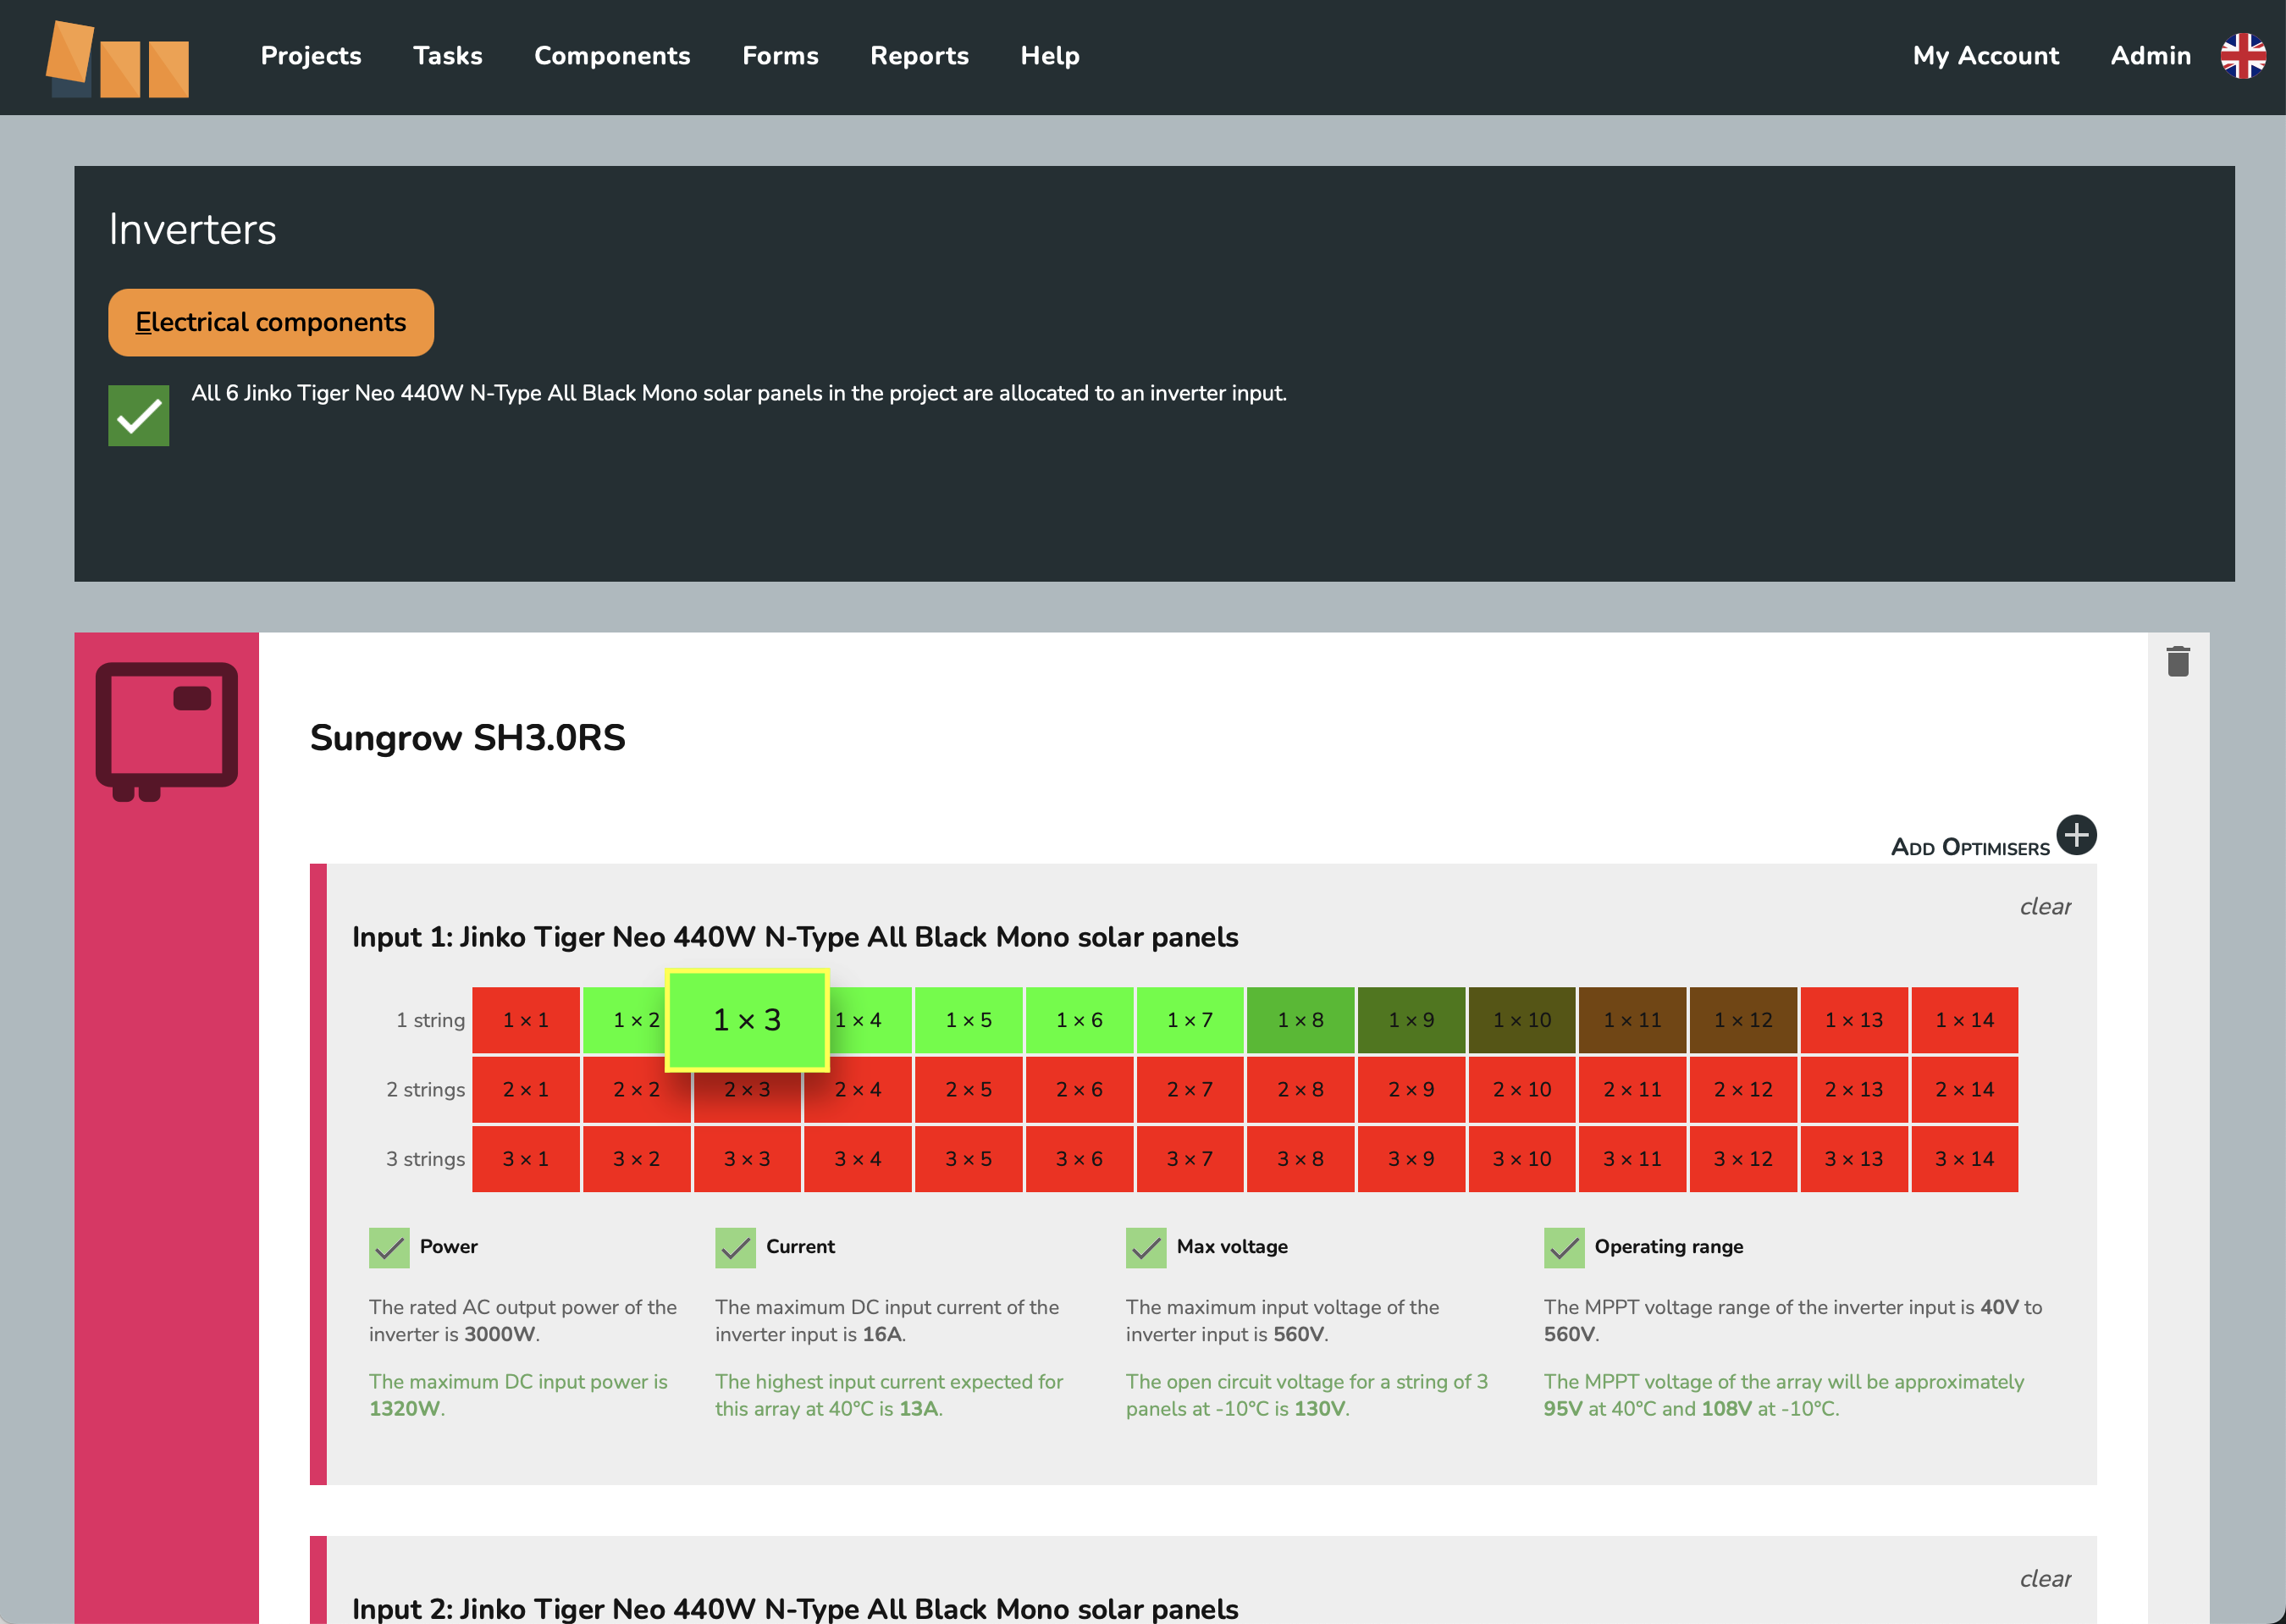Viewport: 2286px width, 1624px height.
Task: Open the Tasks menu
Action: (447, 56)
